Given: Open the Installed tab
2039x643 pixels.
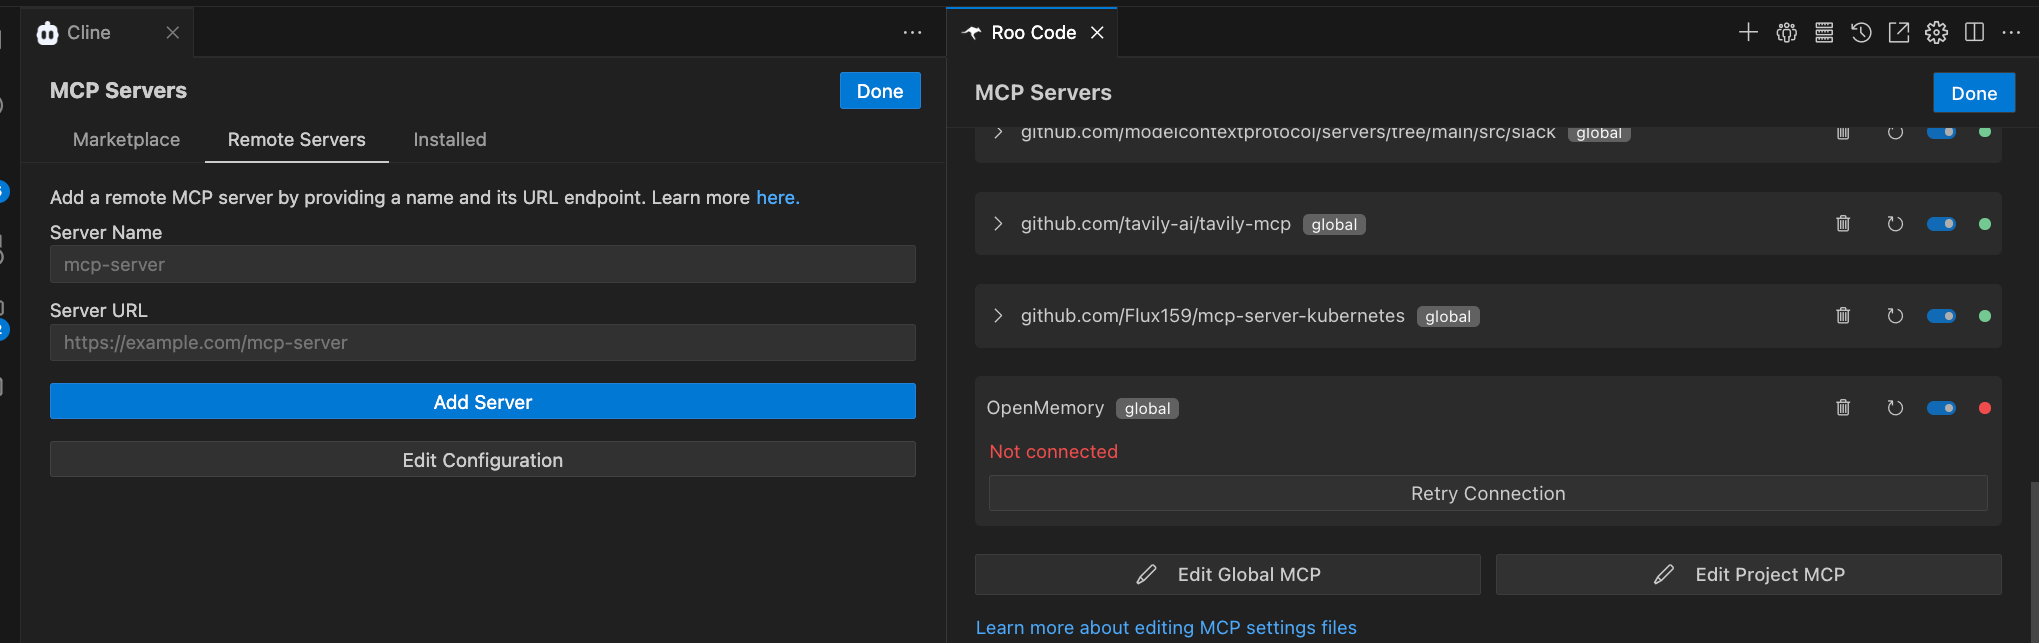Looking at the screenshot, I should (450, 139).
